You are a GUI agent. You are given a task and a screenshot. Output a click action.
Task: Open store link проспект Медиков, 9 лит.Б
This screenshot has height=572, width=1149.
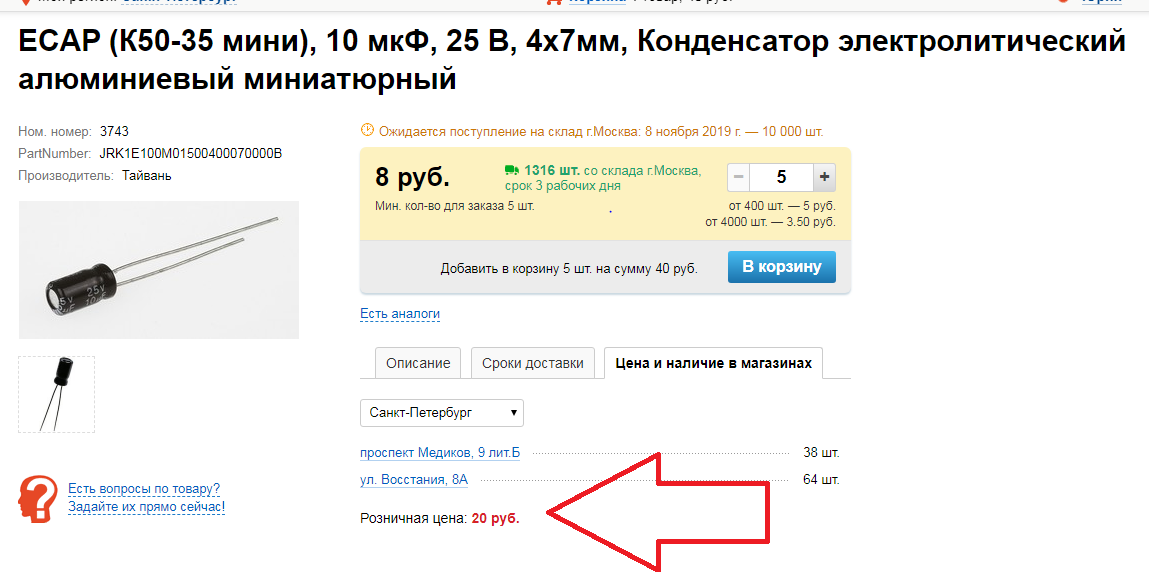[x=440, y=453]
